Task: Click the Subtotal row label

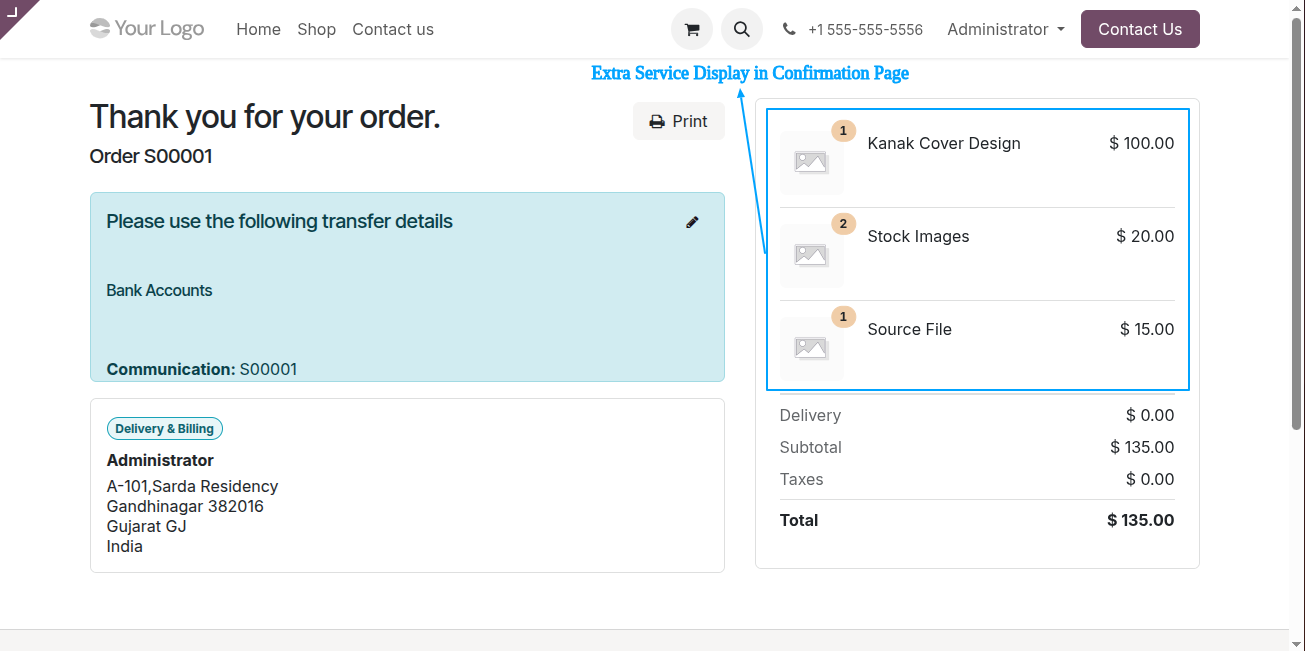Action: coord(811,447)
